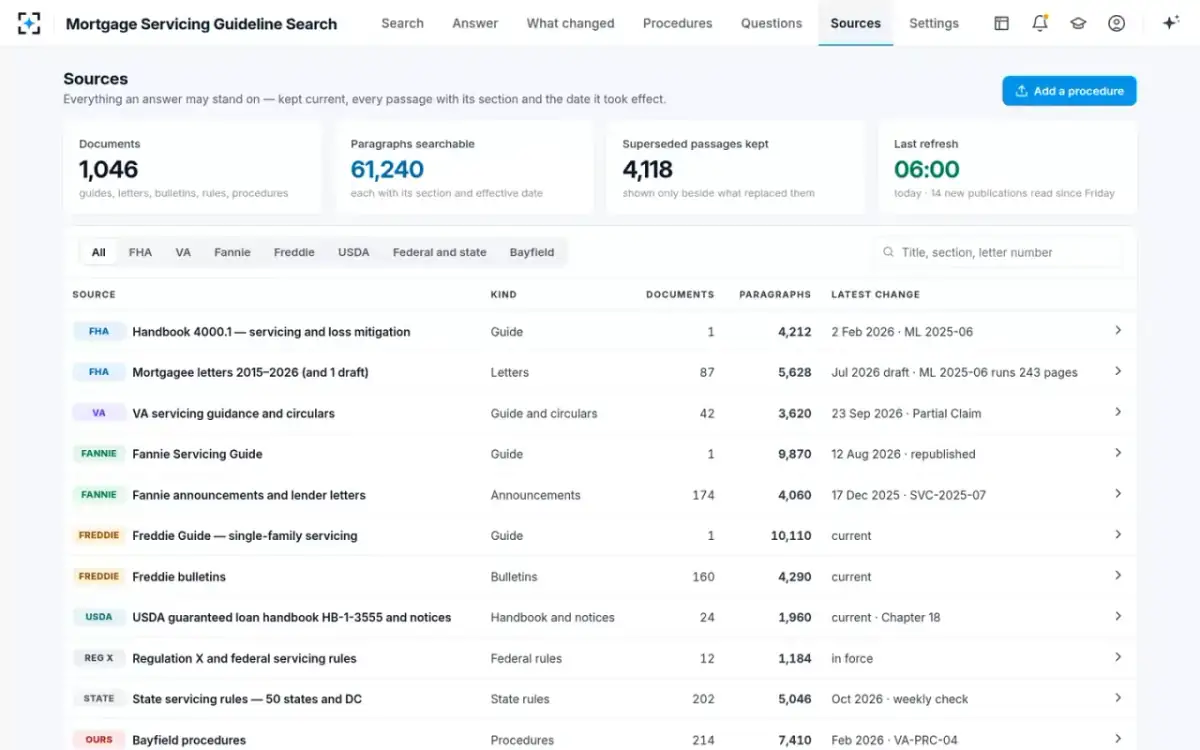Click the LATEST CHANGE column header
This screenshot has height=750, width=1200.
(875, 294)
